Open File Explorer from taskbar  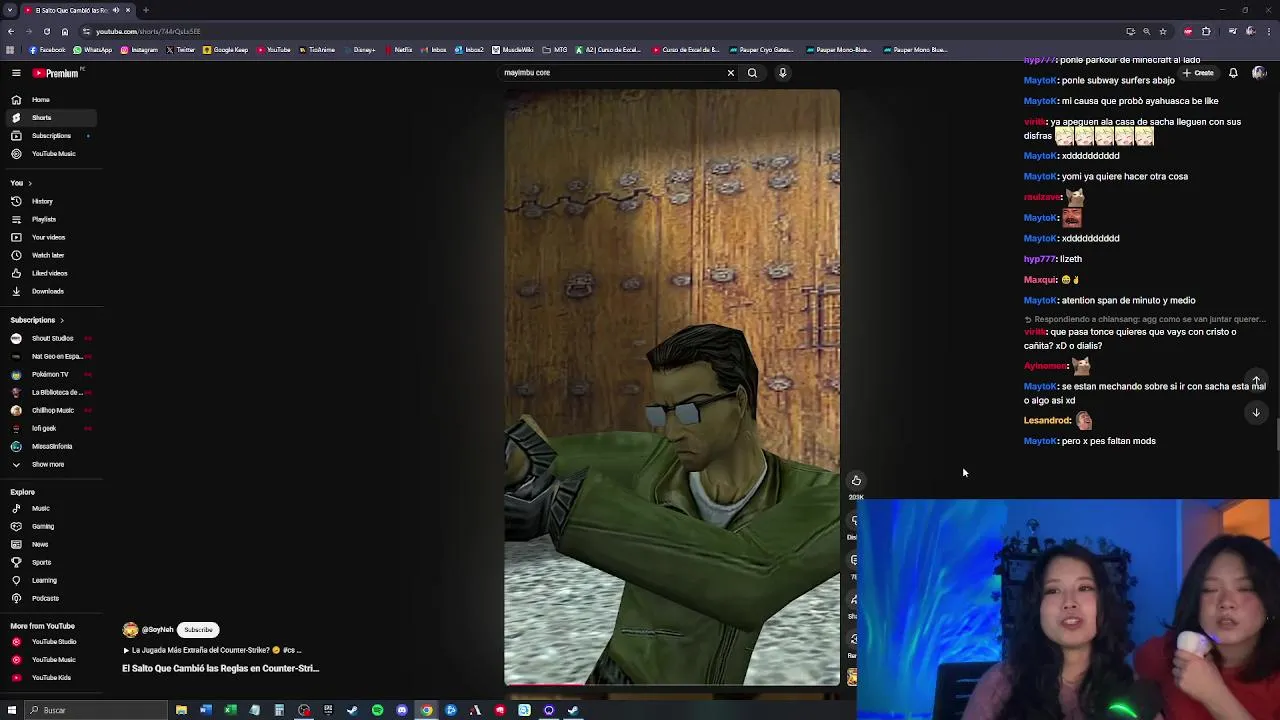click(181, 710)
